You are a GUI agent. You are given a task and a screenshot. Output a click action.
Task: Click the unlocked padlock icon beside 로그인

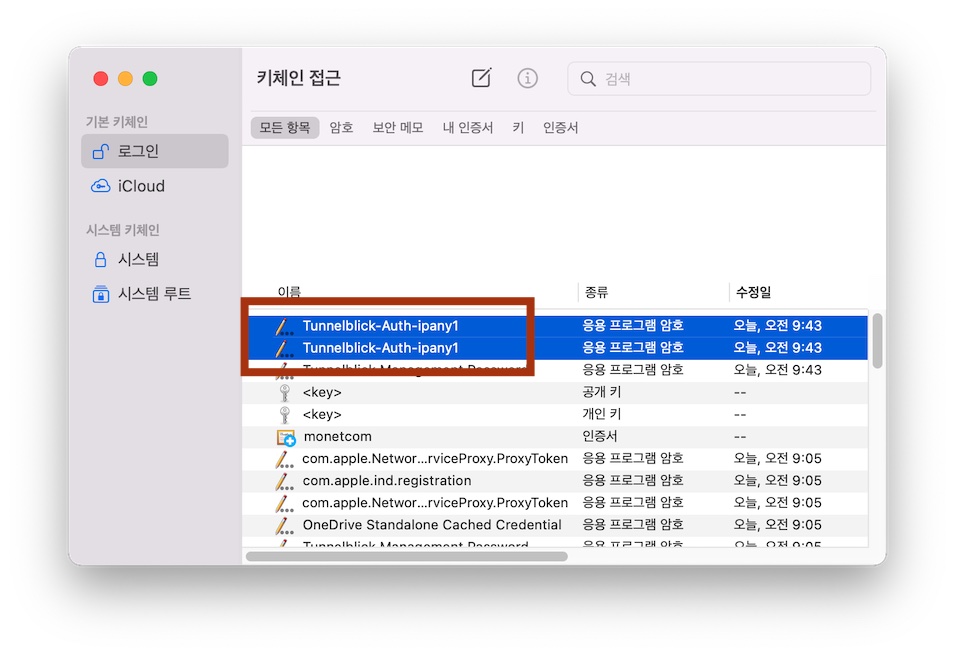100,152
